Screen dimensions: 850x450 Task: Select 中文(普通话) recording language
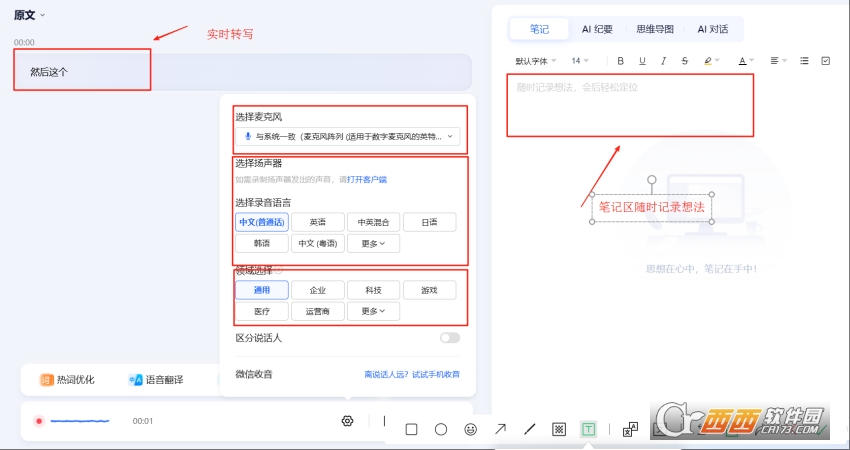pos(262,222)
